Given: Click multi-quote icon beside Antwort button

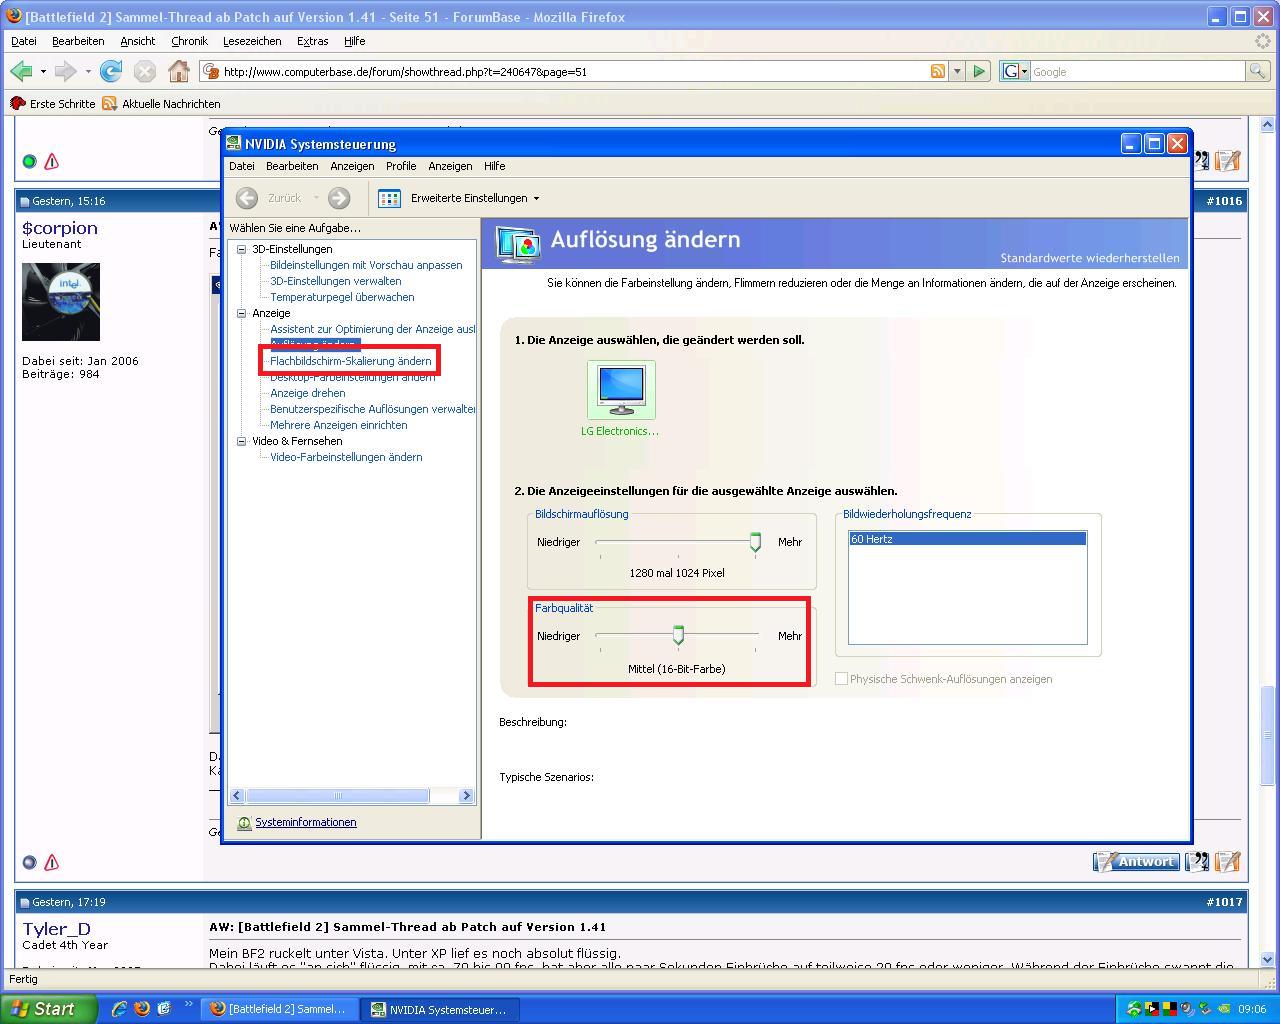Looking at the screenshot, I should [1197, 861].
